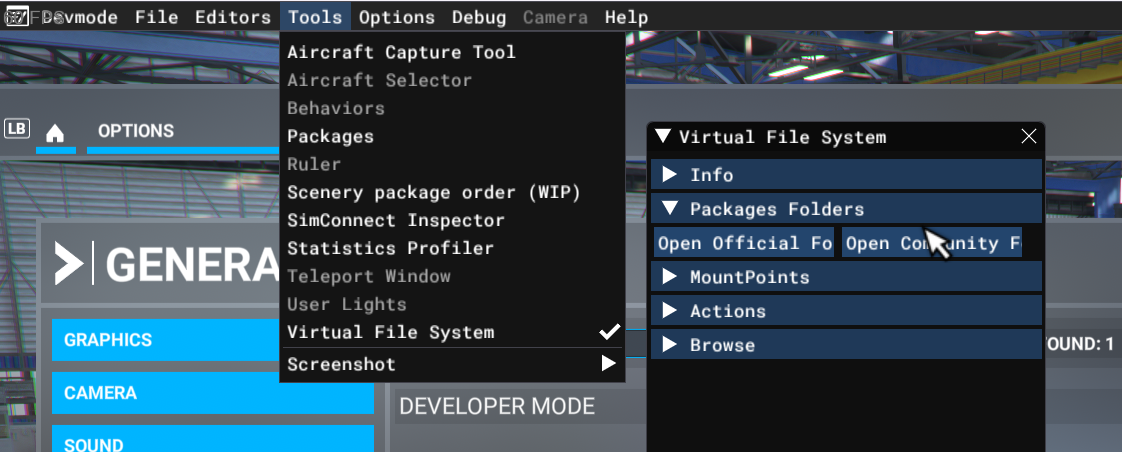
Task: Select Aircraft Capture Tool menu entry
Action: tap(401, 52)
